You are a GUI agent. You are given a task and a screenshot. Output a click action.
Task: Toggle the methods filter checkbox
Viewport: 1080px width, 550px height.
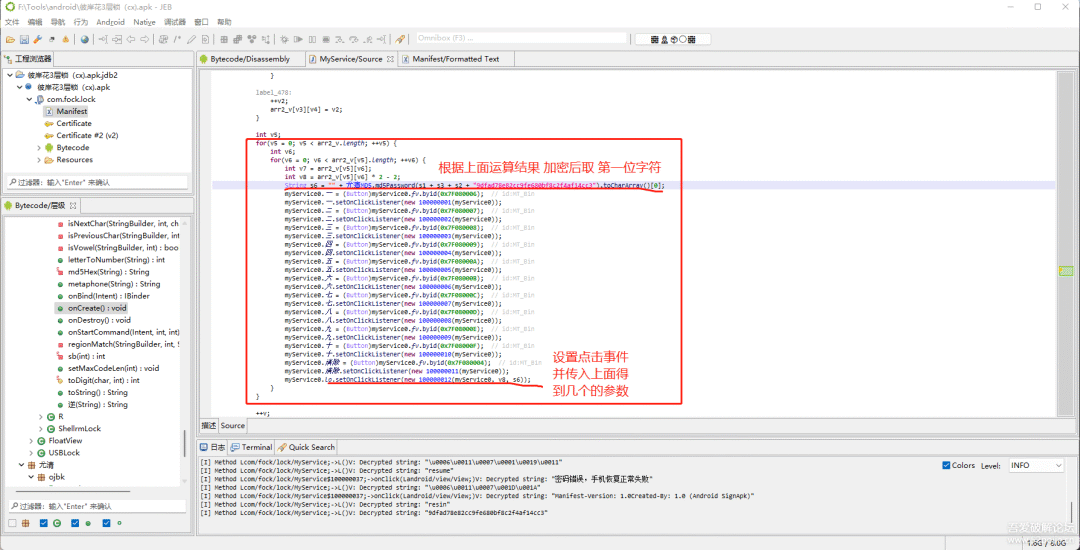75,523
